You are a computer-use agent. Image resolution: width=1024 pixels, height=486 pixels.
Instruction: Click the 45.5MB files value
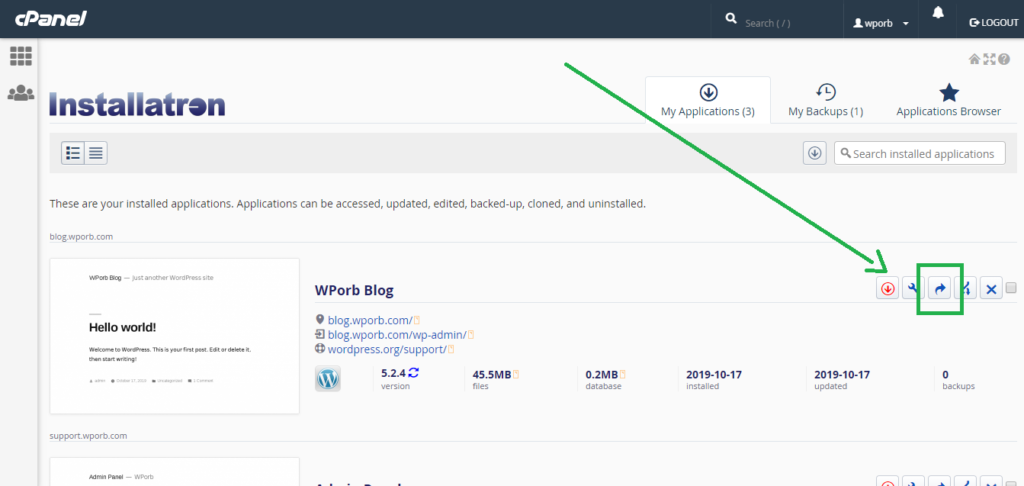tap(492, 374)
